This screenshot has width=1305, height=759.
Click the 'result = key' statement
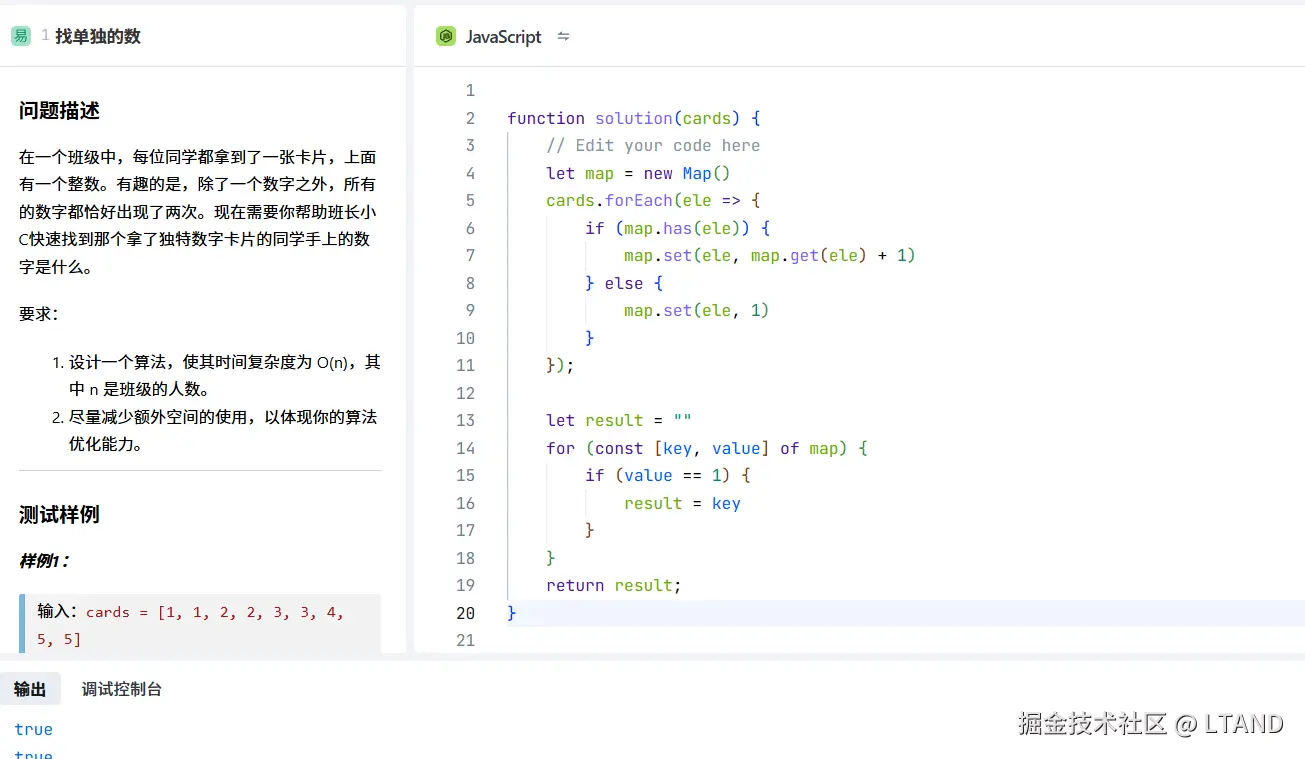pos(682,504)
